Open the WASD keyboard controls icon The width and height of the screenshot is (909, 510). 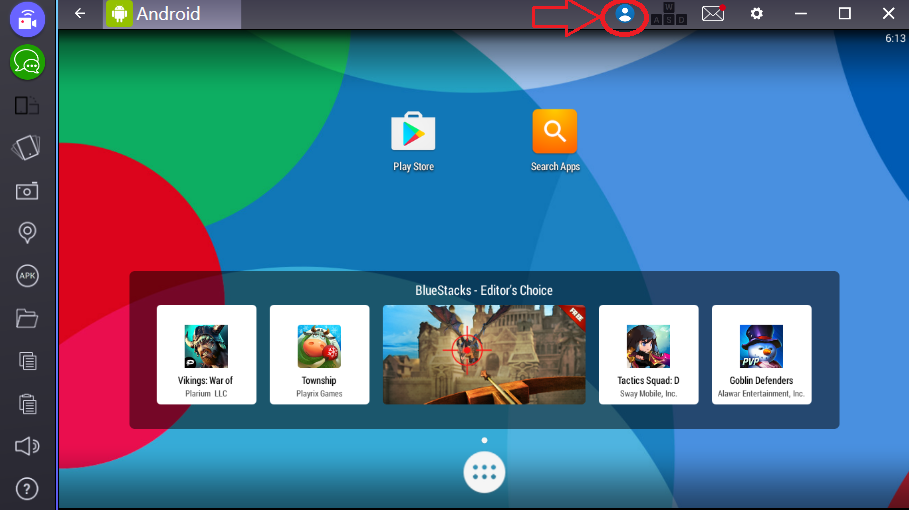click(668, 14)
